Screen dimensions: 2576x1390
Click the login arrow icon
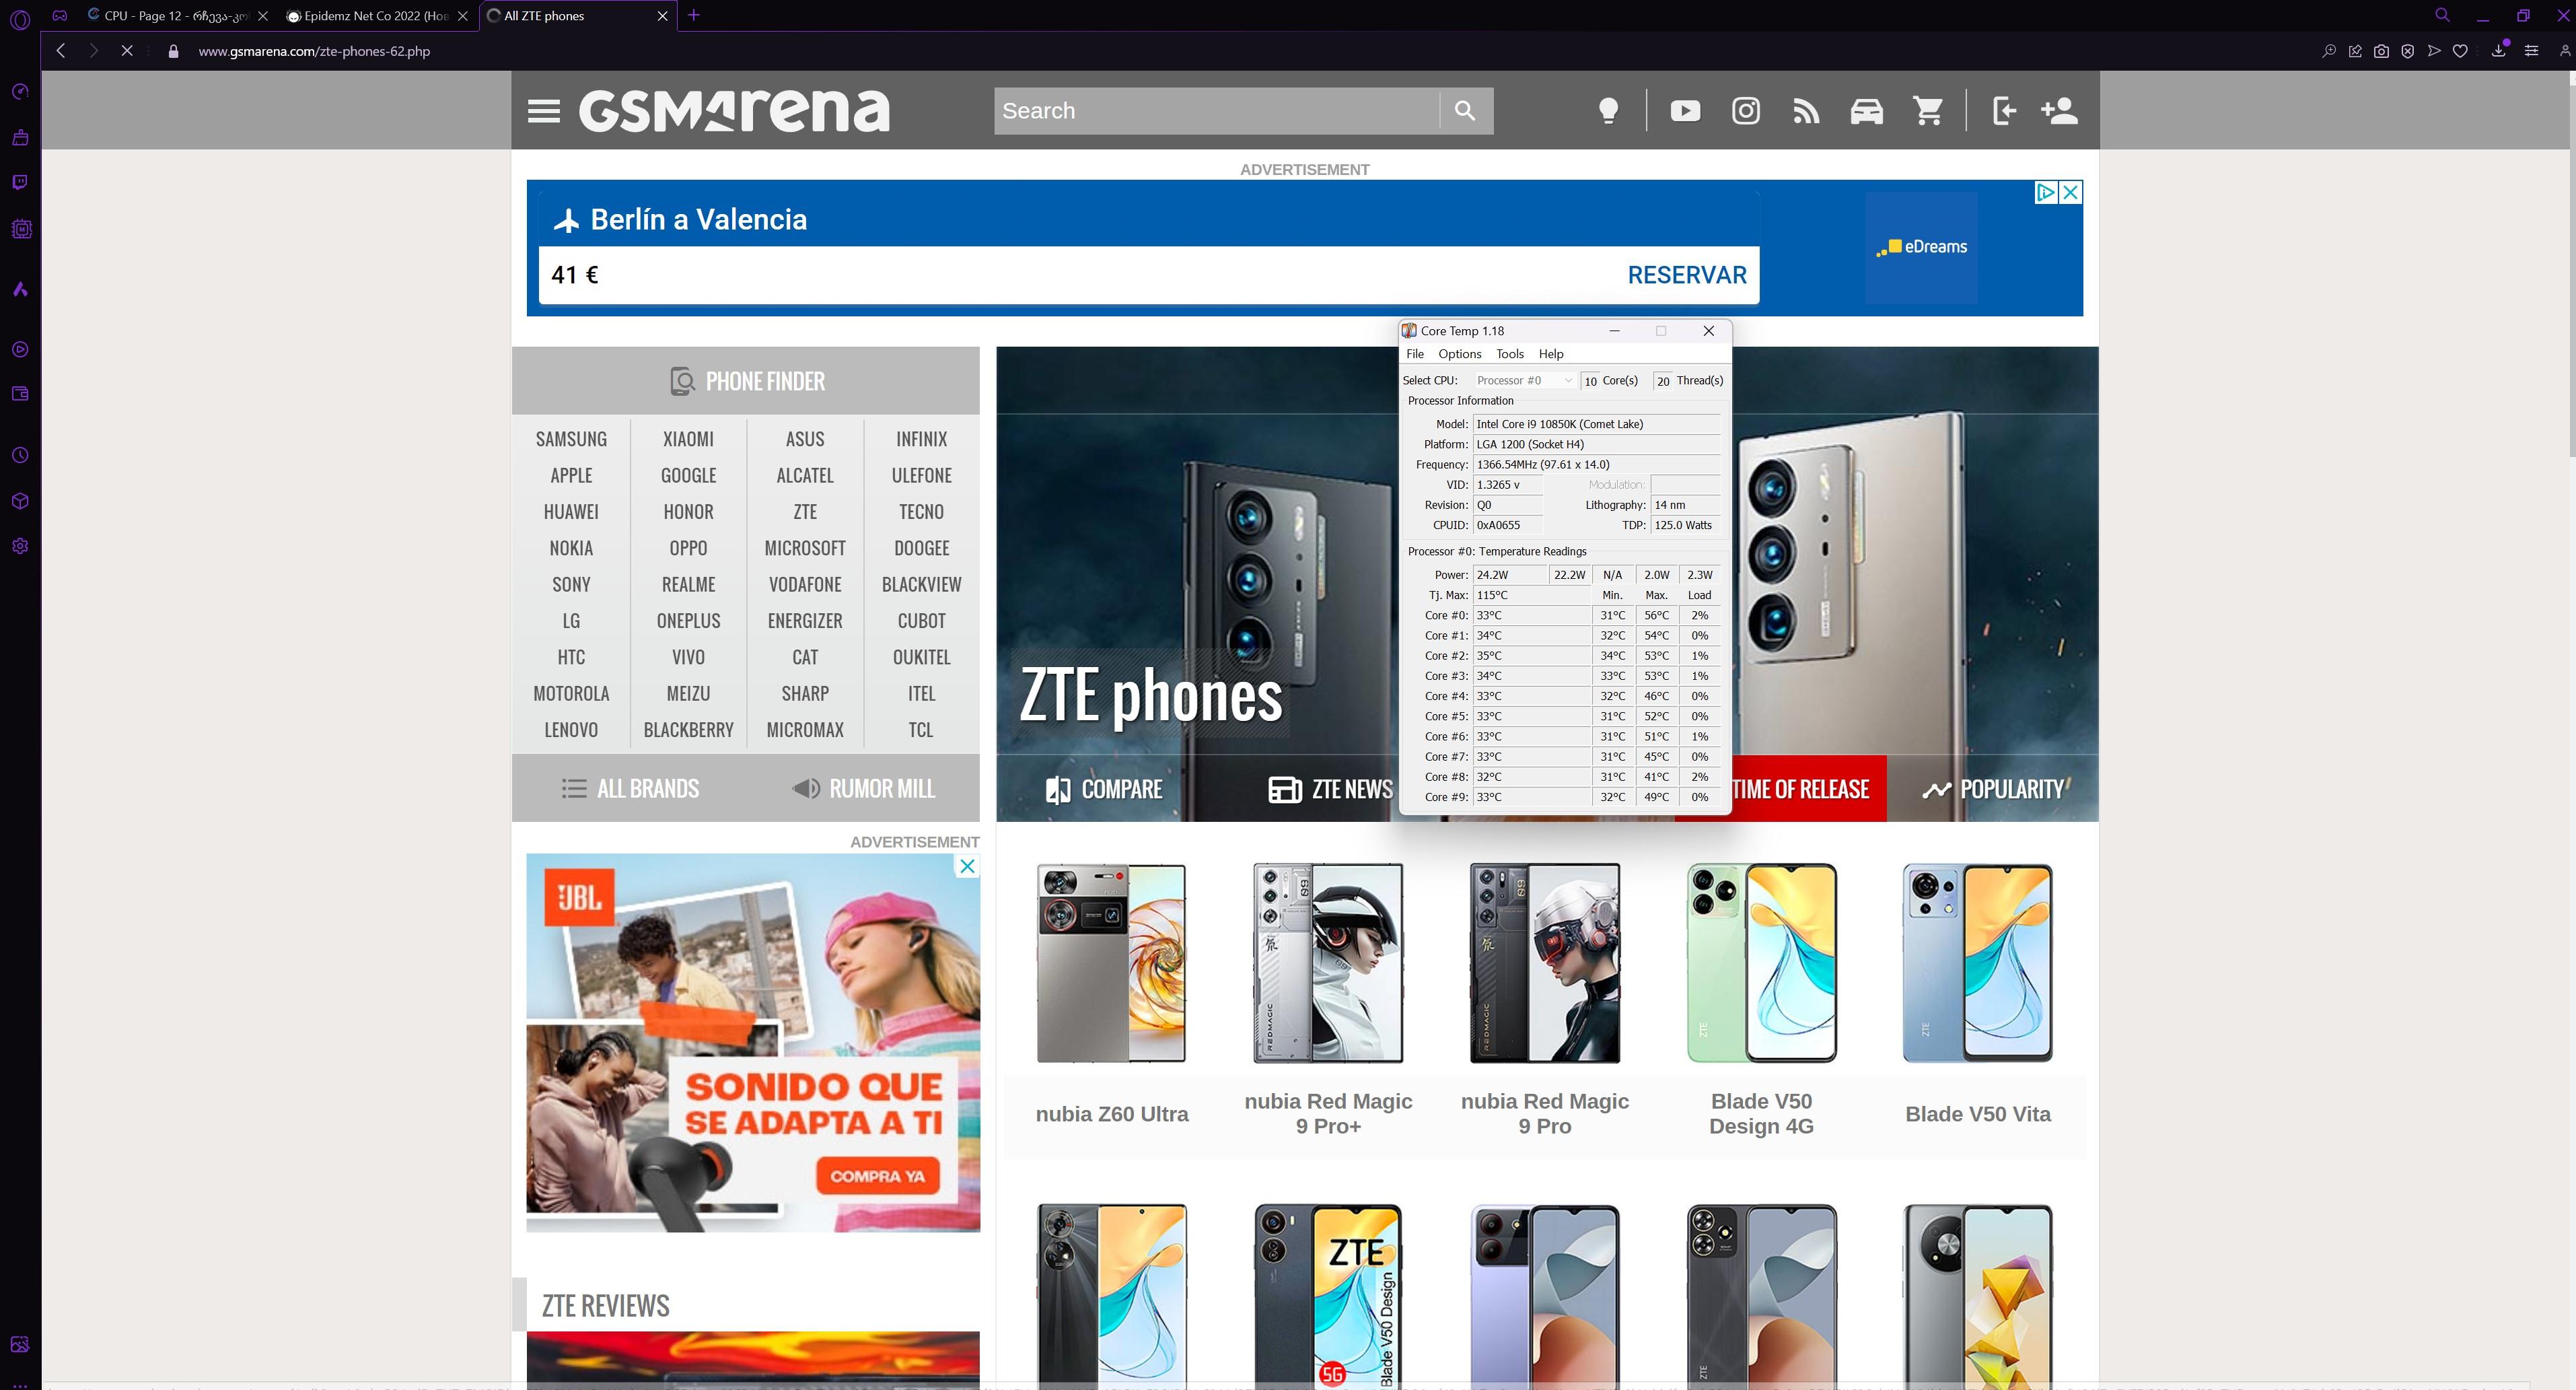point(2004,111)
